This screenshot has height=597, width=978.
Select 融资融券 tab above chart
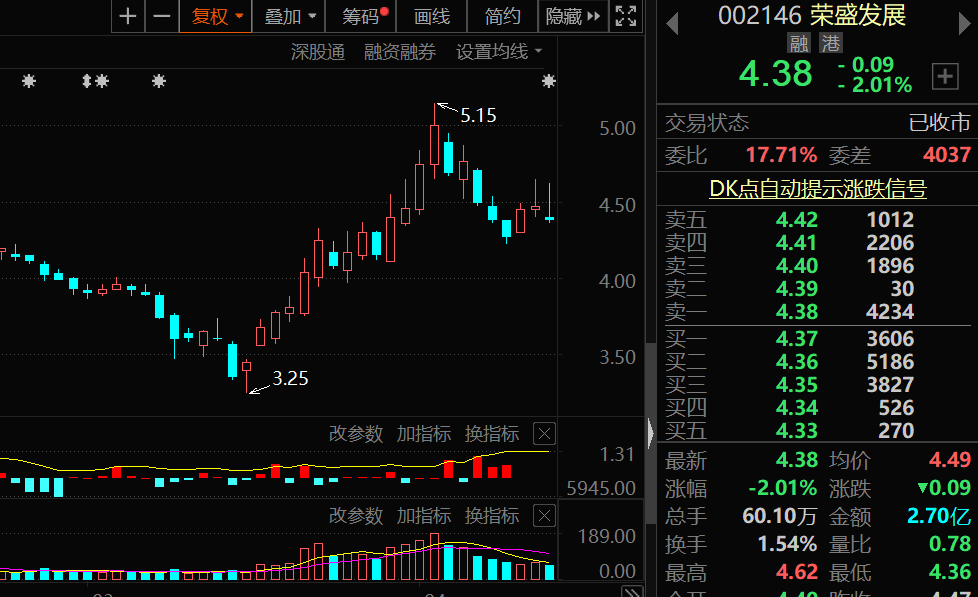point(400,52)
